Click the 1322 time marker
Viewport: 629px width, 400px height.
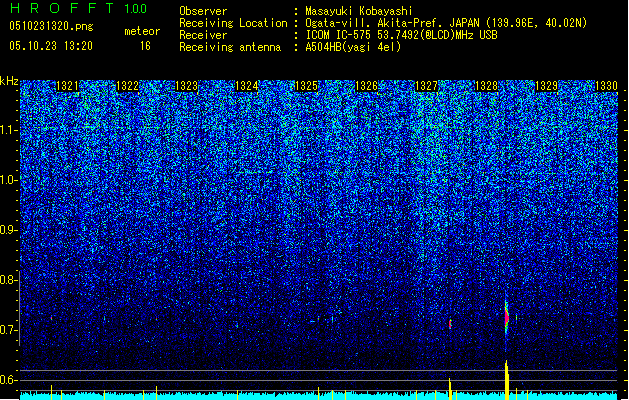point(127,86)
